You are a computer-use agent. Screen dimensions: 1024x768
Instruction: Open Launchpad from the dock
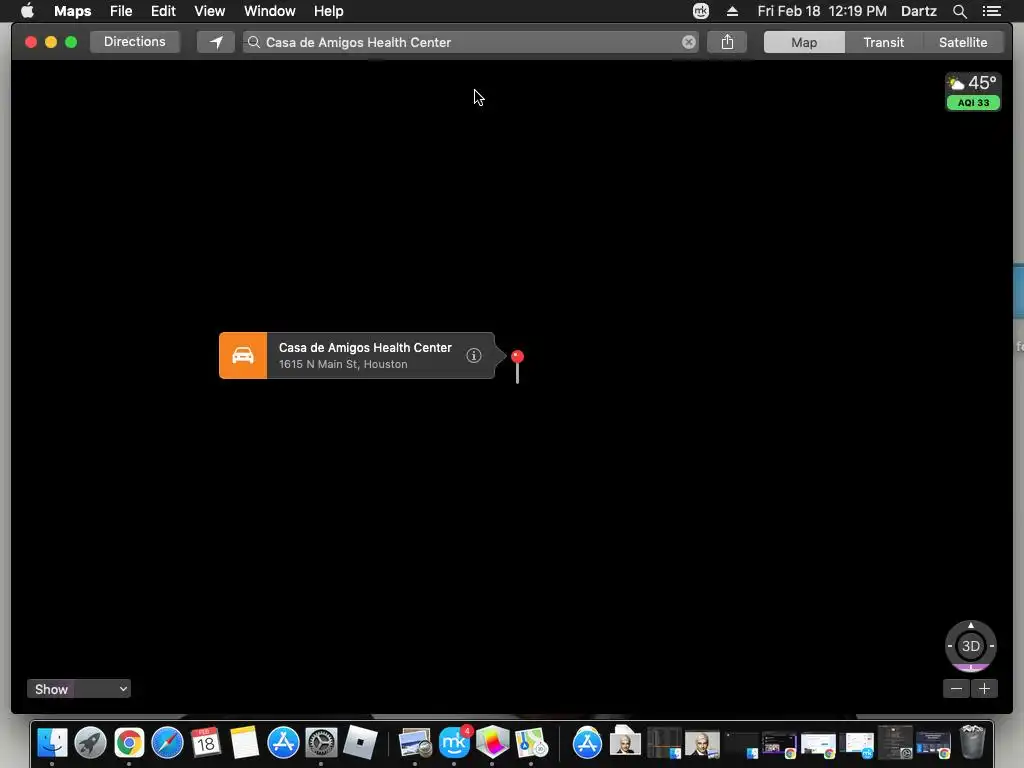[x=90, y=743]
